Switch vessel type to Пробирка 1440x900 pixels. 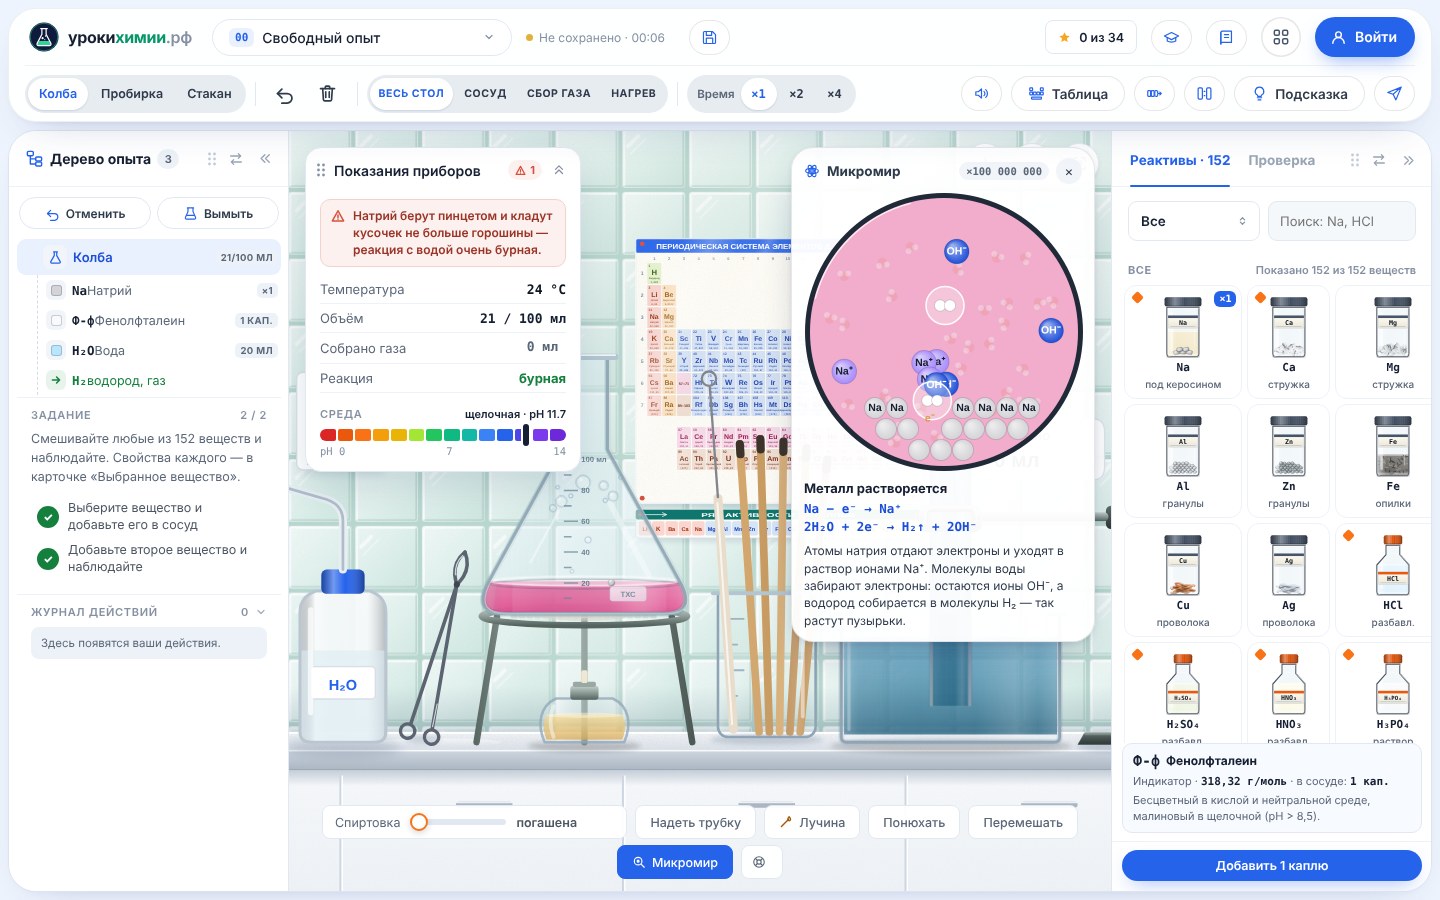(132, 94)
